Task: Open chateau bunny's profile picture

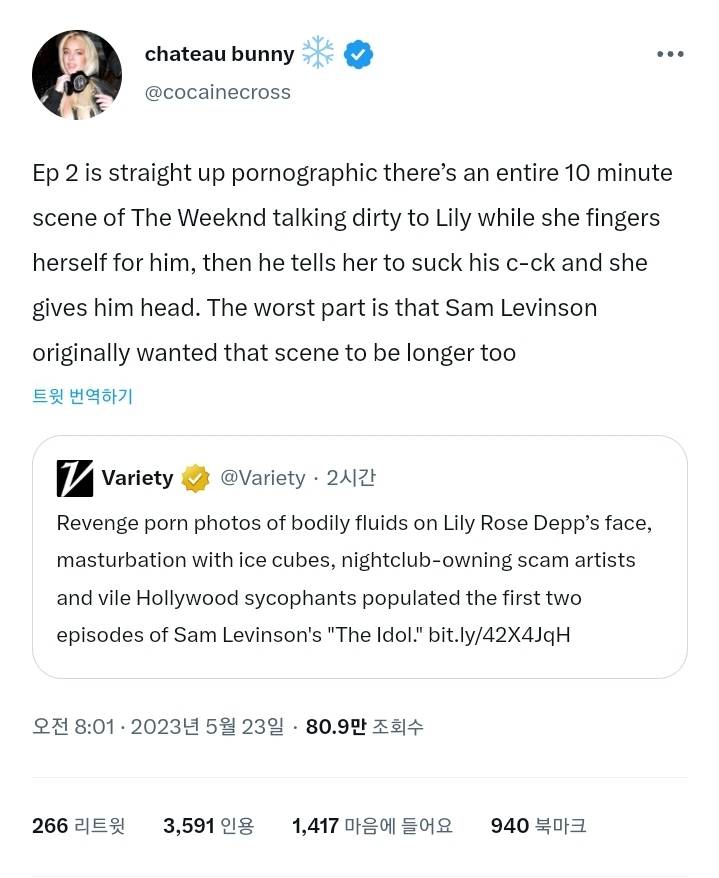Action: click(x=77, y=75)
